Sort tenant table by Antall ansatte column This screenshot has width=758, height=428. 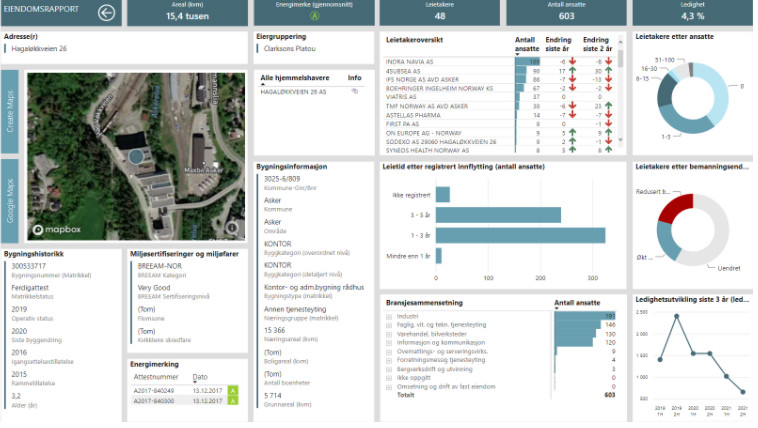526,44
